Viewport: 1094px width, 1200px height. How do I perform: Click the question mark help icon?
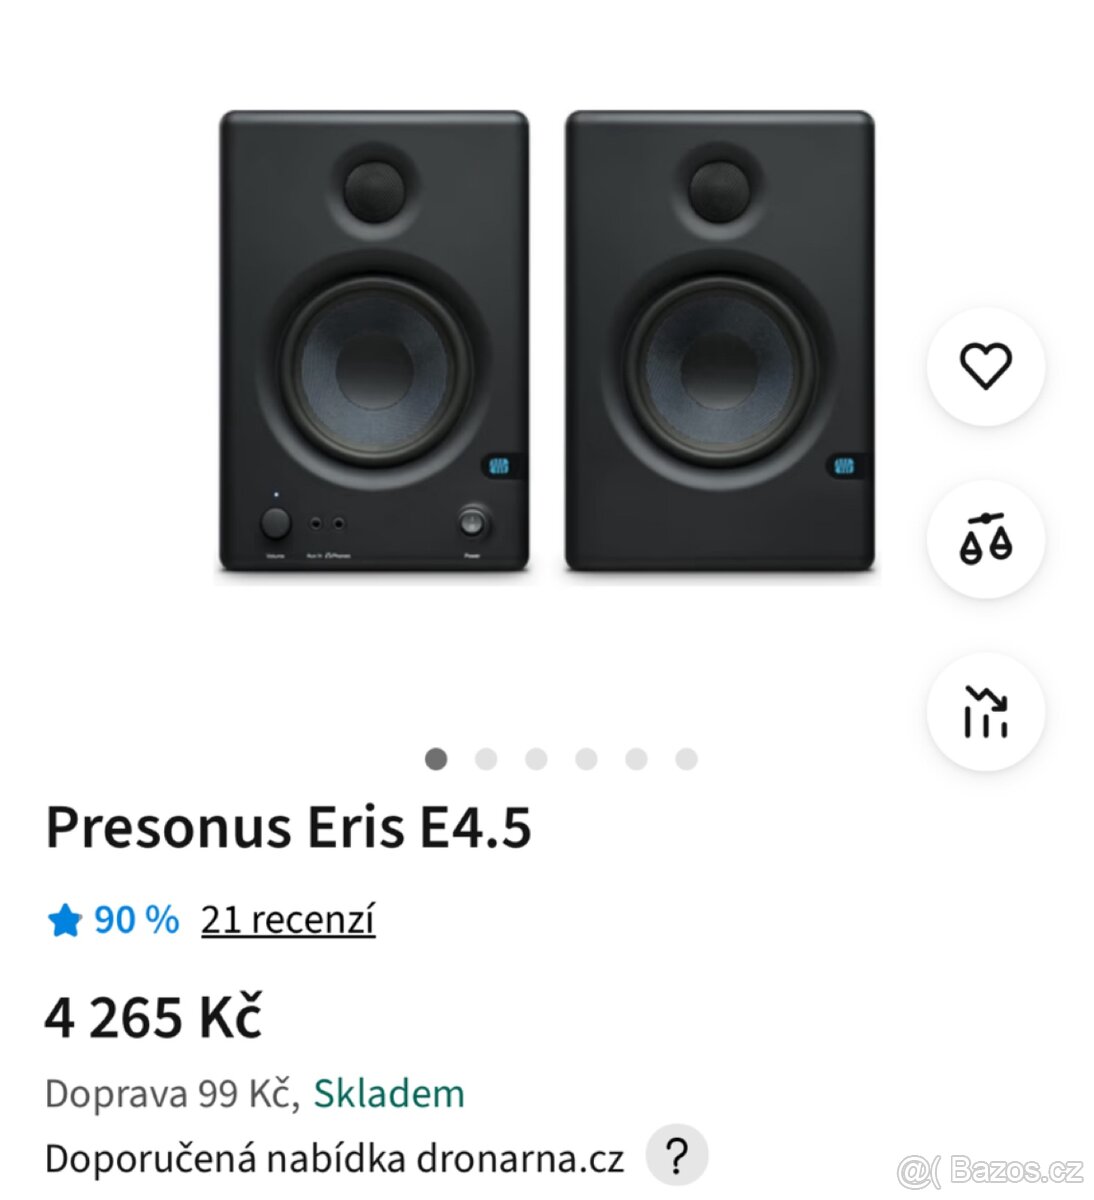tap(677, 1156)
